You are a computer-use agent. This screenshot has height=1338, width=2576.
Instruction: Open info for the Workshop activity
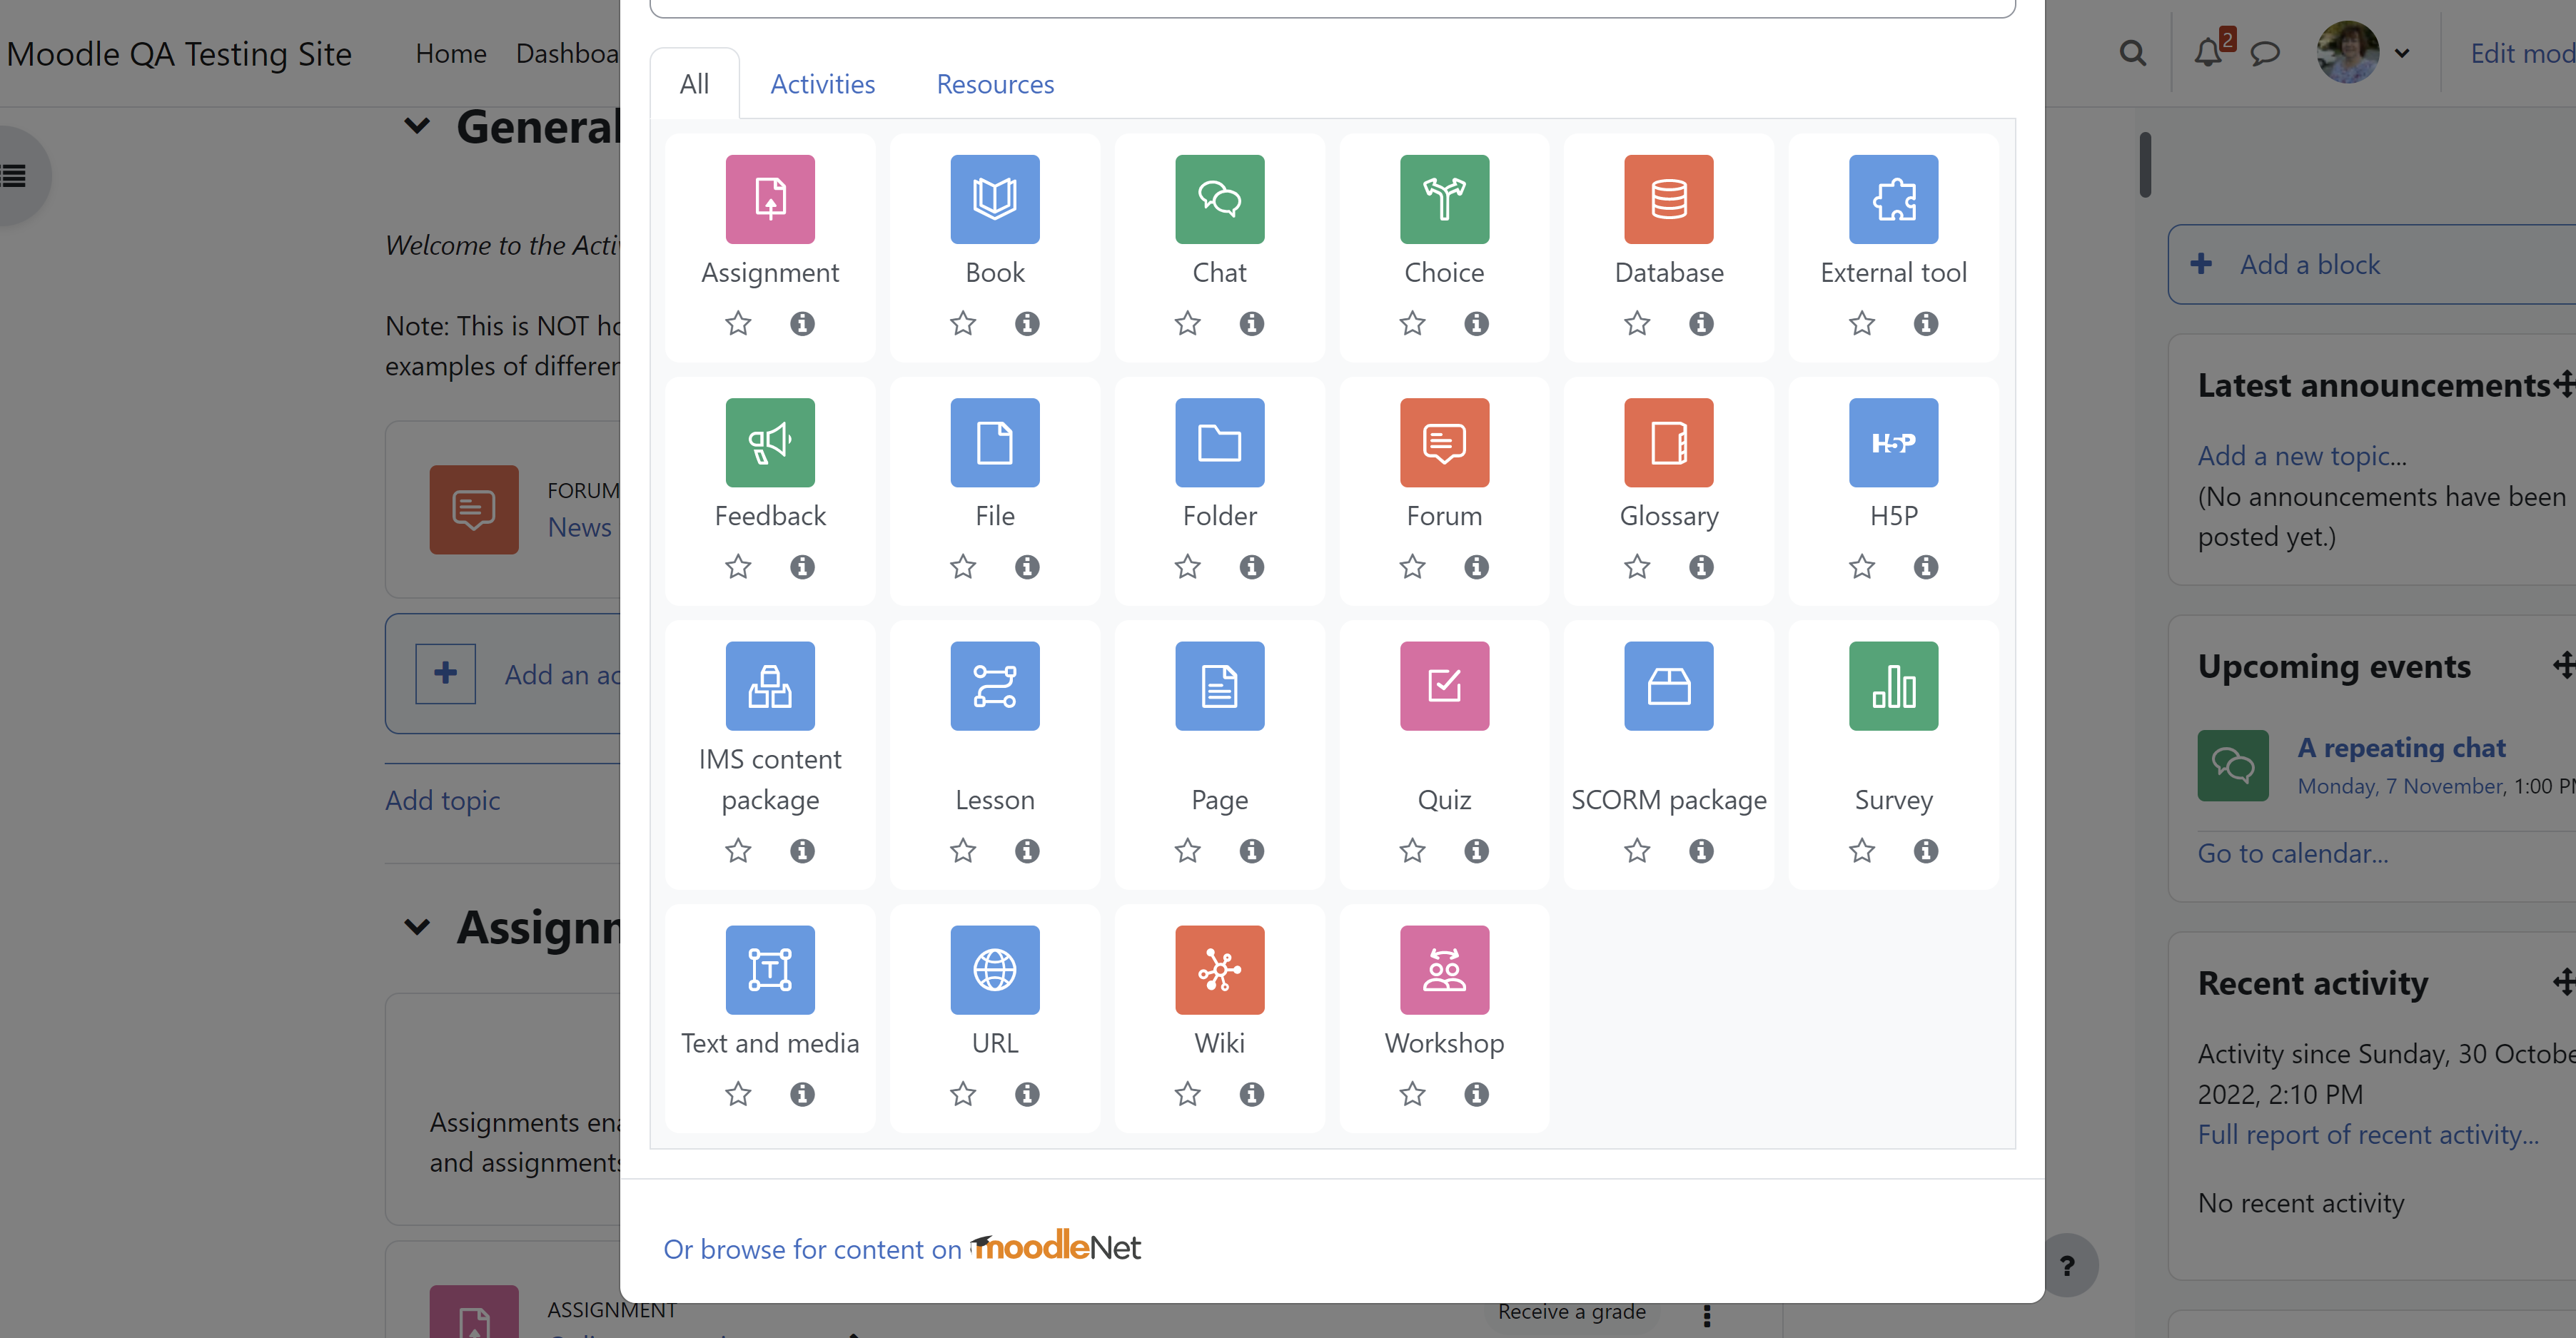(1476, 1094)
